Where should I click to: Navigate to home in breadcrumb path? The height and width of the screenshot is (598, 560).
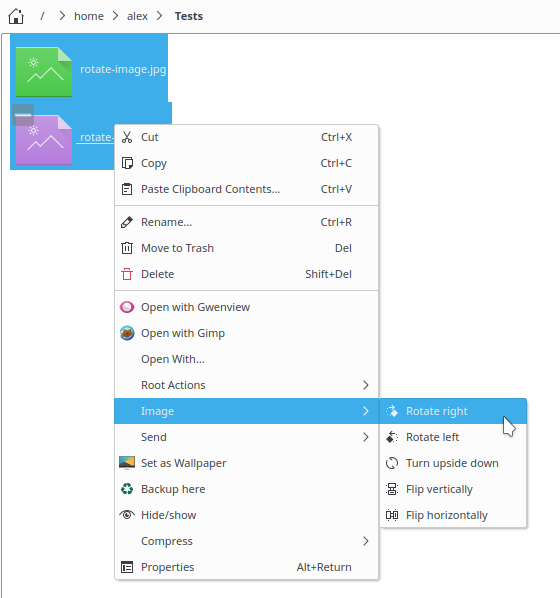coord(89,16)
